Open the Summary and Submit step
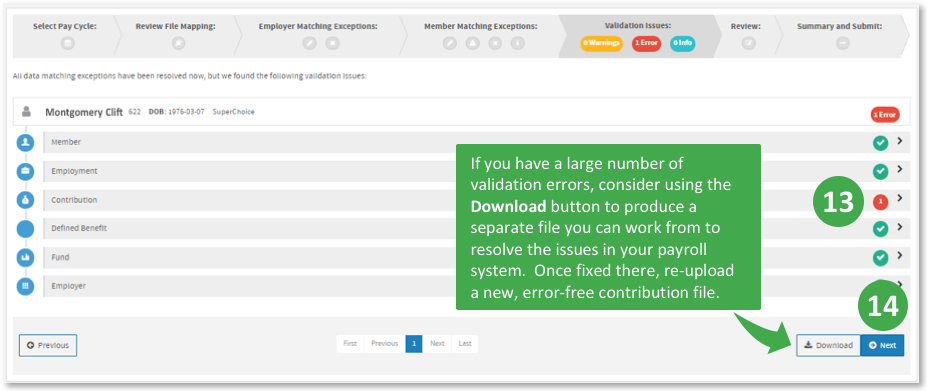This screenshot has width=927, height=391. [839, 35]
